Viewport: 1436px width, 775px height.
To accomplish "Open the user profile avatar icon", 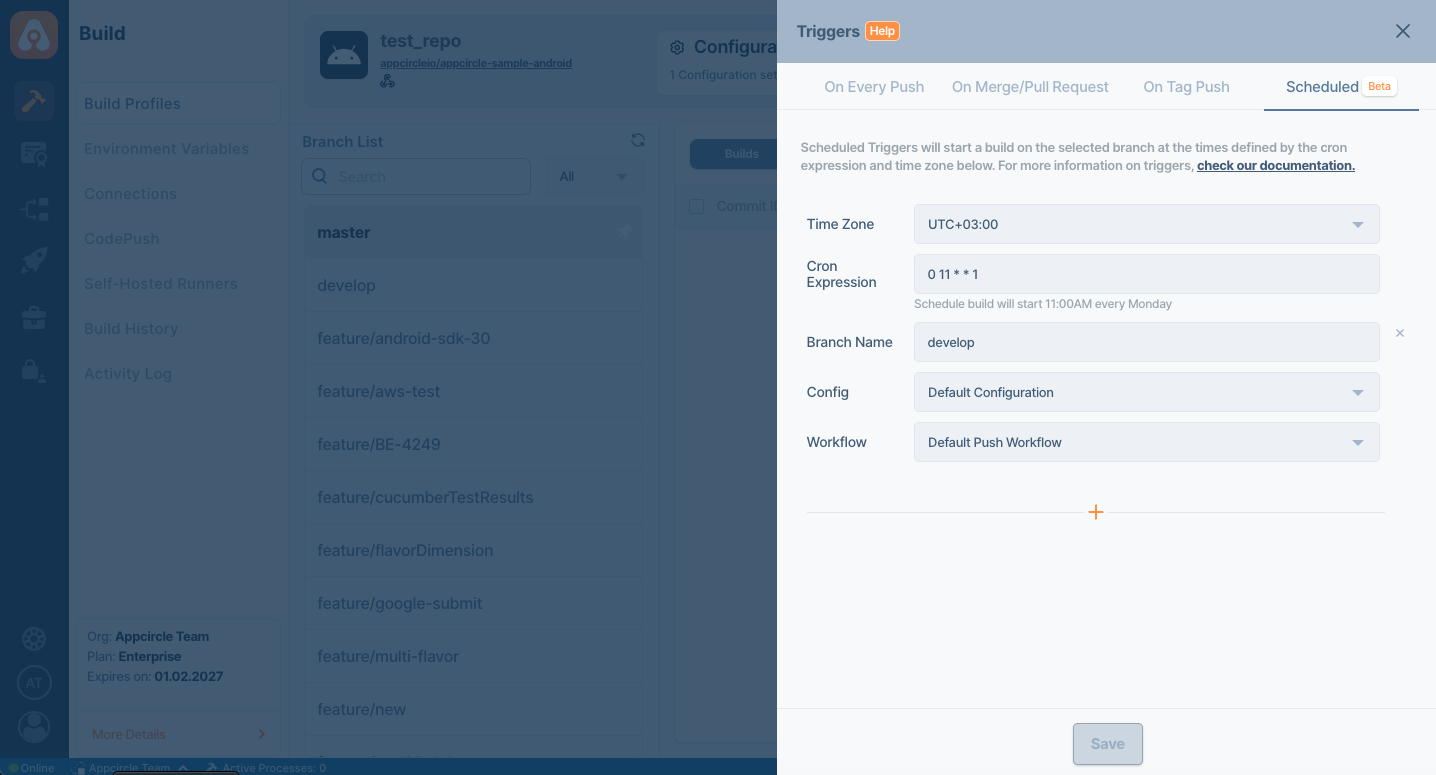I will point(34,727).
